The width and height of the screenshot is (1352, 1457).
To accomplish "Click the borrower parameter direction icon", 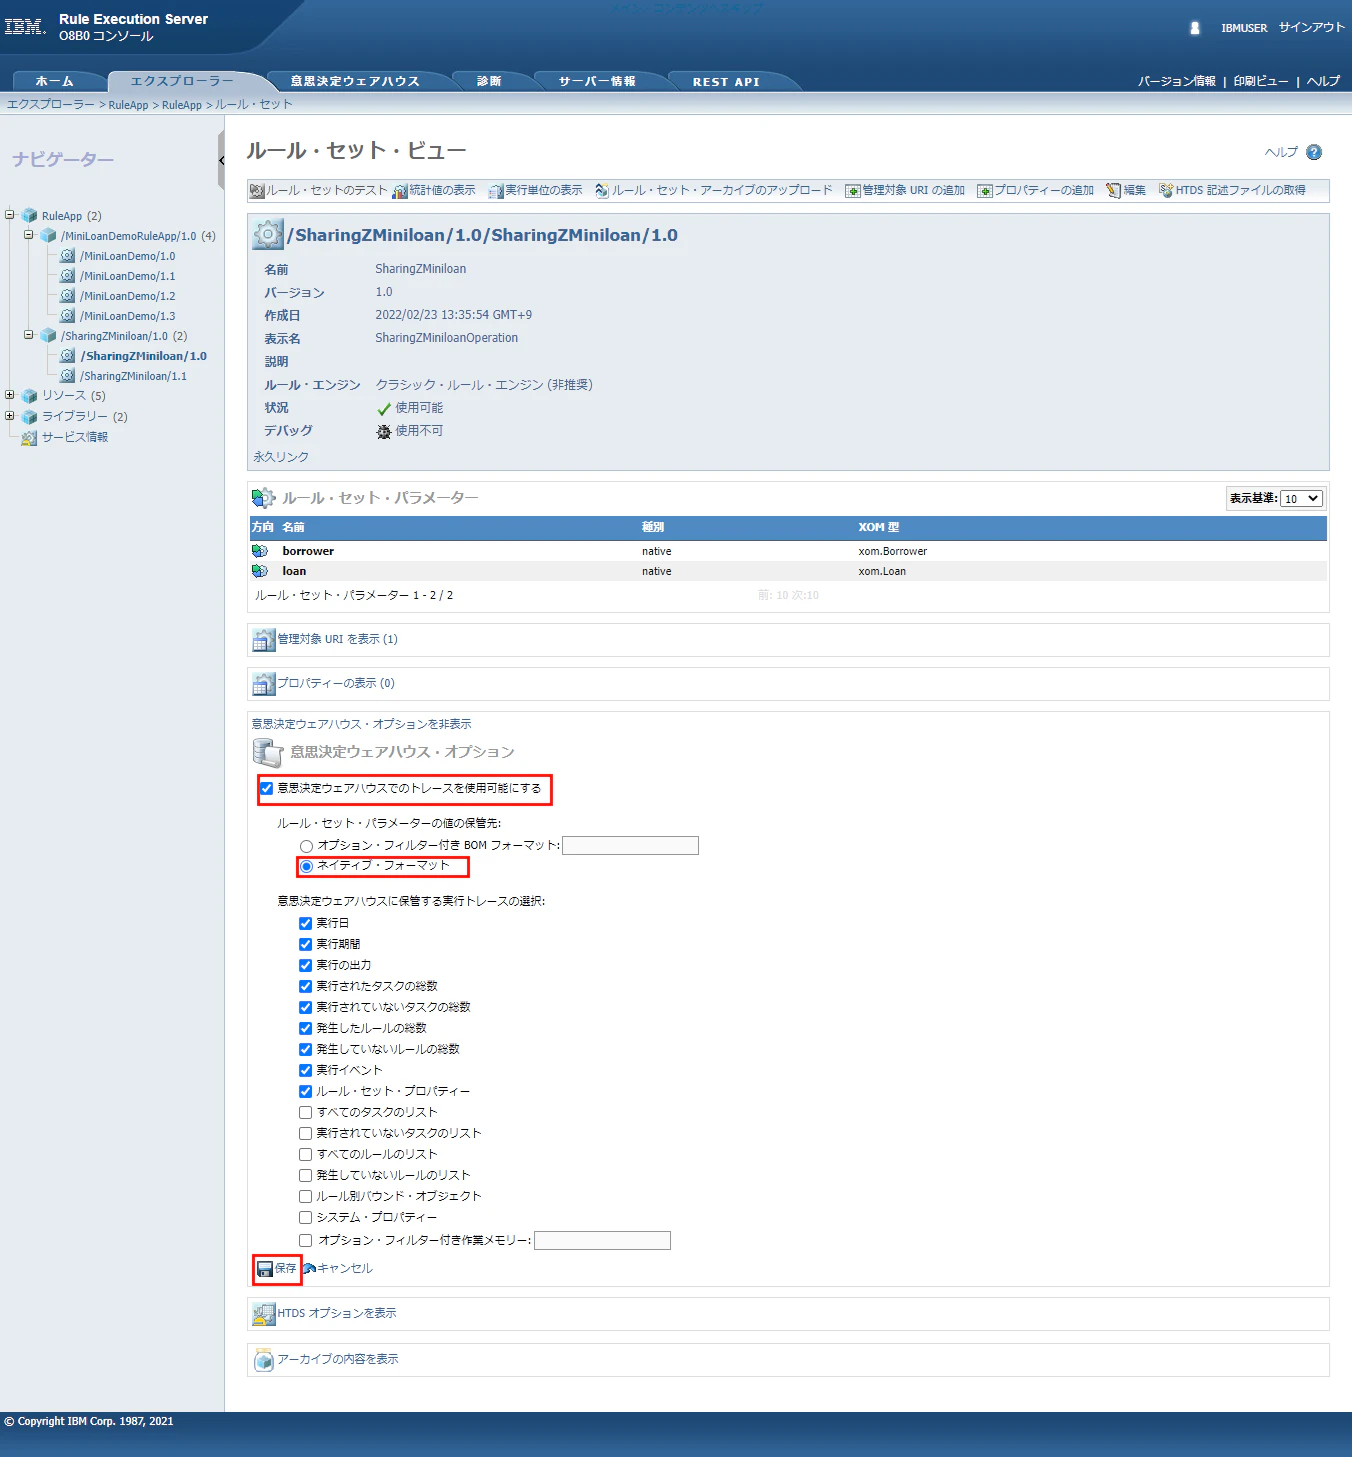I will 260,551.
